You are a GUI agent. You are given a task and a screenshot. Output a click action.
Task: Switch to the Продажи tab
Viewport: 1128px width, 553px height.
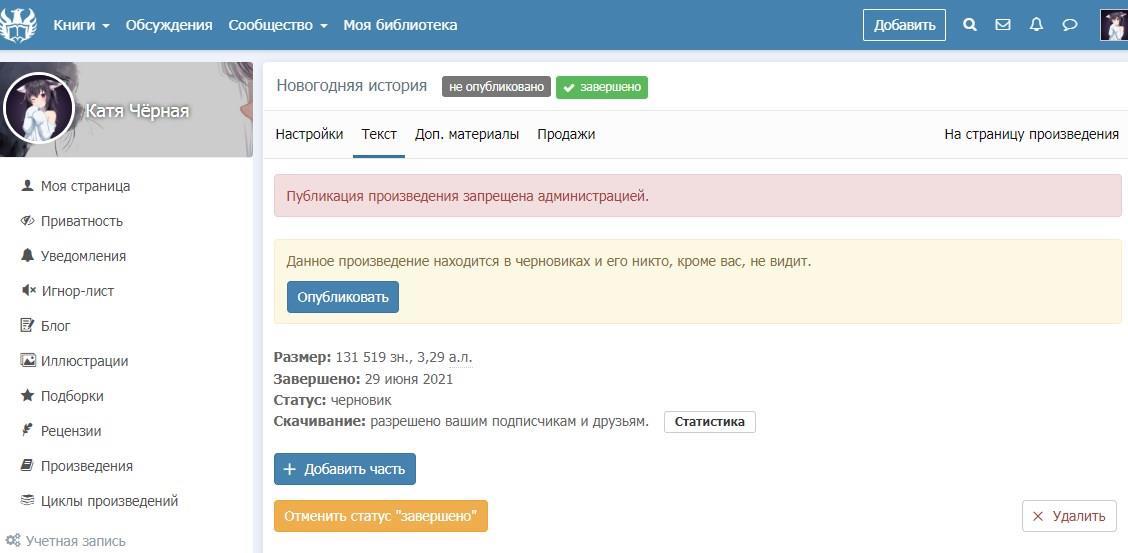pos(566,134)
